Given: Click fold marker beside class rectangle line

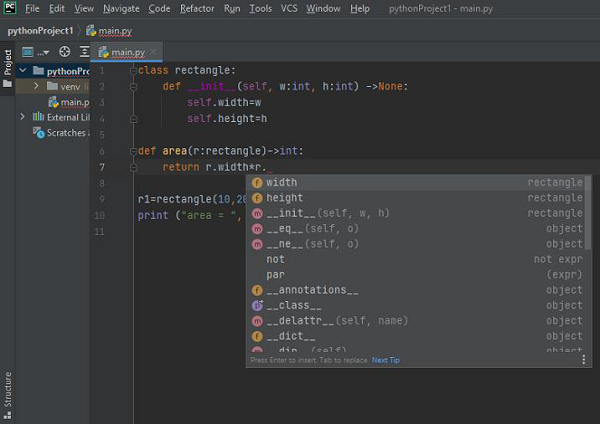Looking at the screenshot, I should (x=132, y=71).
